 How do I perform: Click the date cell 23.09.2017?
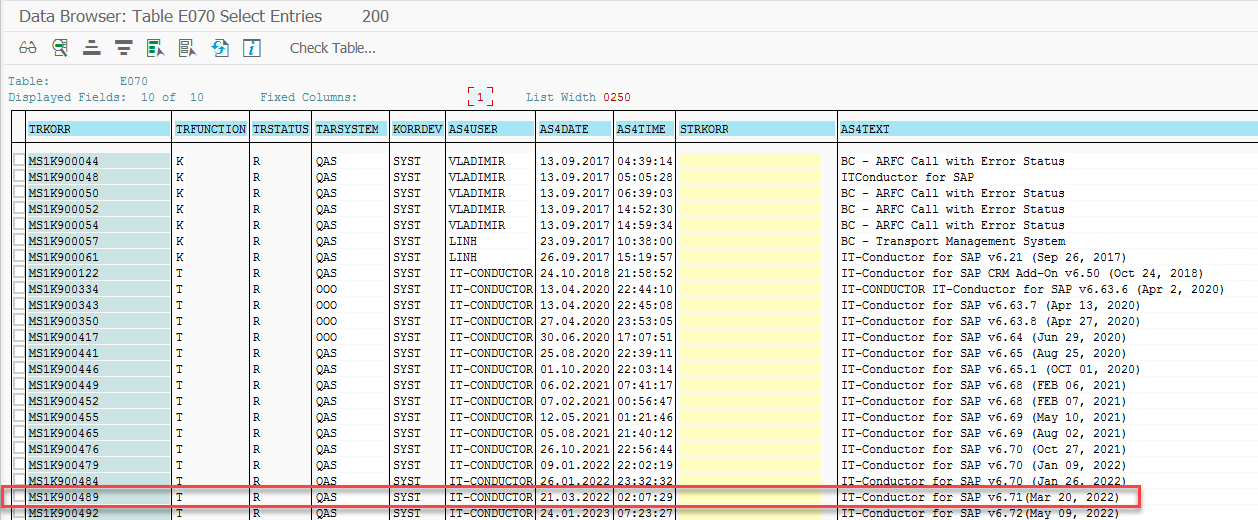point(574,241)
